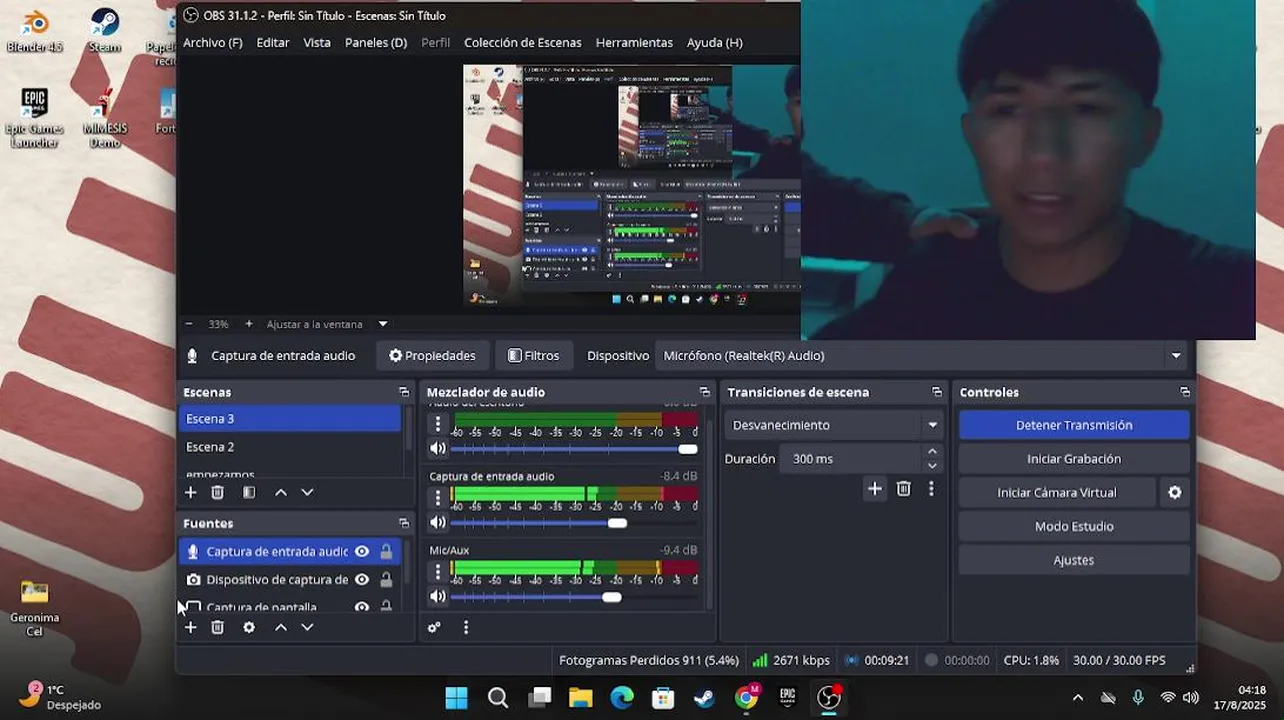Image resolution: width=1284 pixels, height=720 pixels.
Task: Move scene down in Escenas toolbar
Action: click(307, 492)
